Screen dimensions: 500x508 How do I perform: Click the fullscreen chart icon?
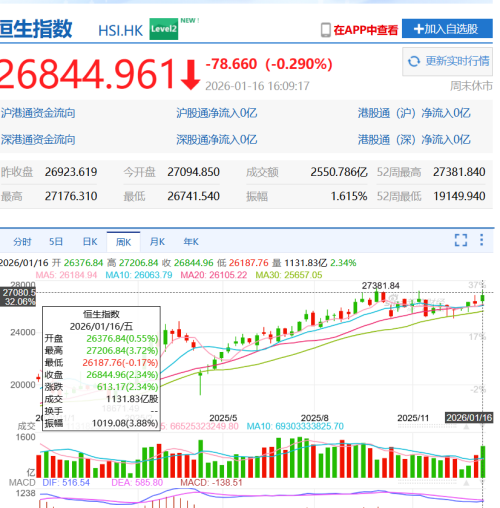pos(461,240)
